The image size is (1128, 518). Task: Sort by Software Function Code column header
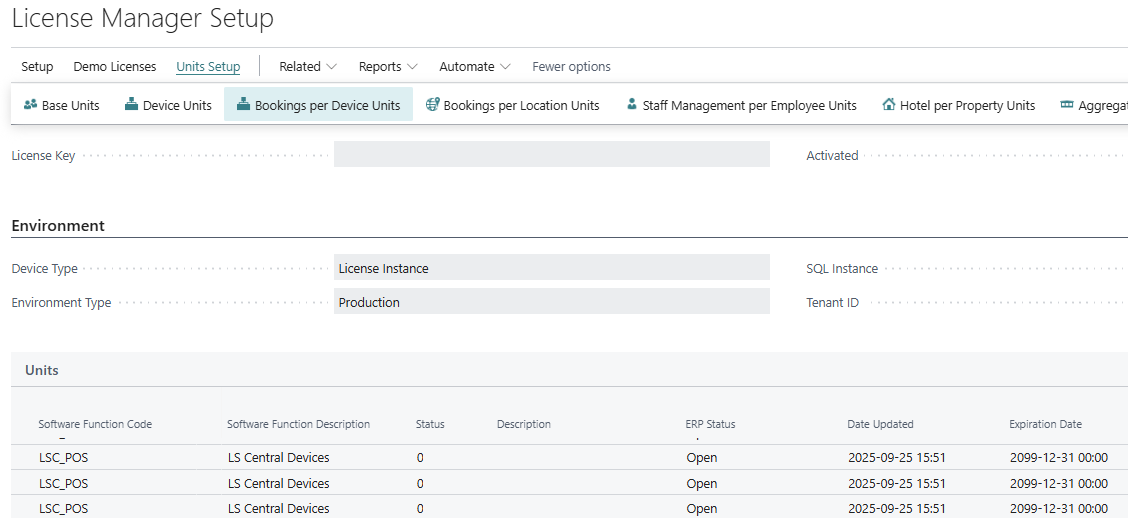[x=95, y=424]
